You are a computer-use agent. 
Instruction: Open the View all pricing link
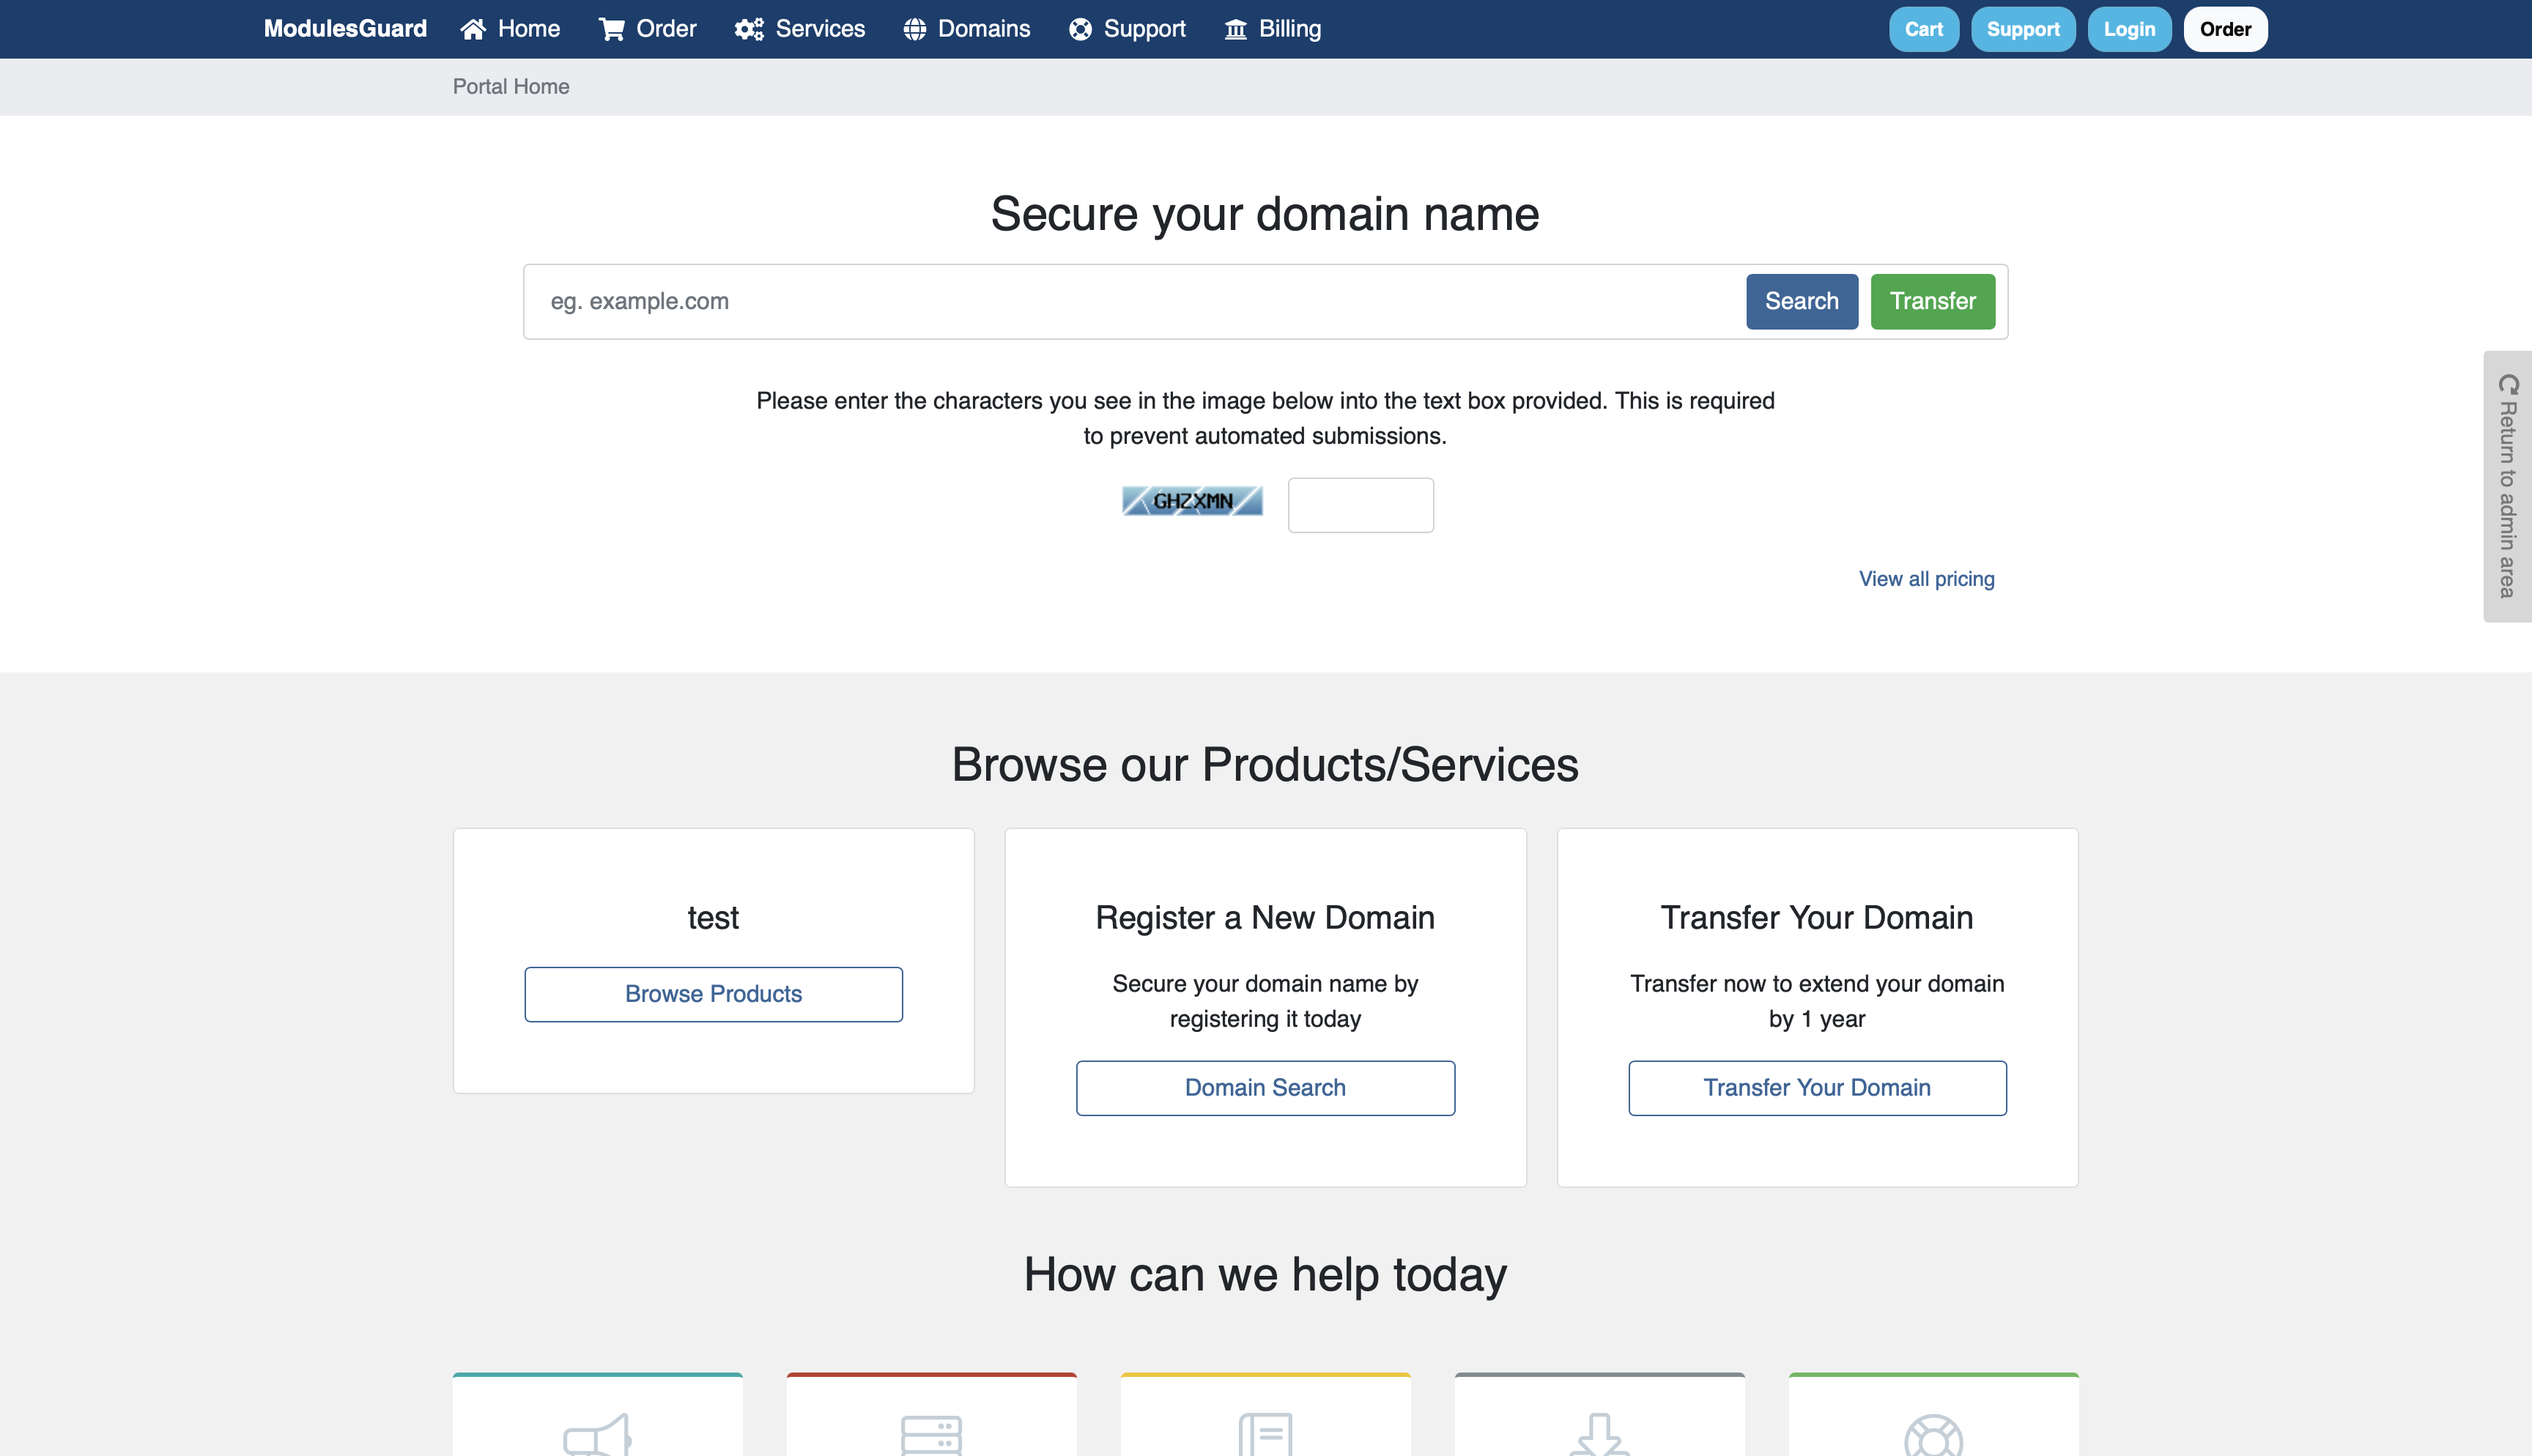point(1926,579)
